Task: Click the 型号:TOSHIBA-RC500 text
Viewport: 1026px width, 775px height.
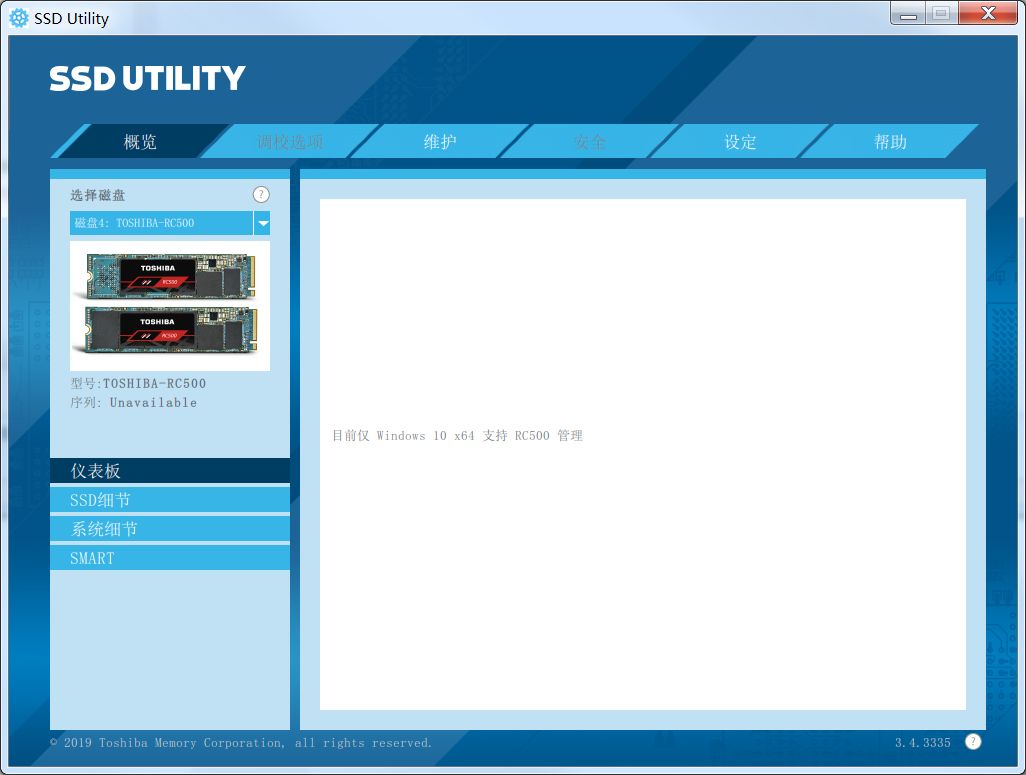Action: pos(138,384)
